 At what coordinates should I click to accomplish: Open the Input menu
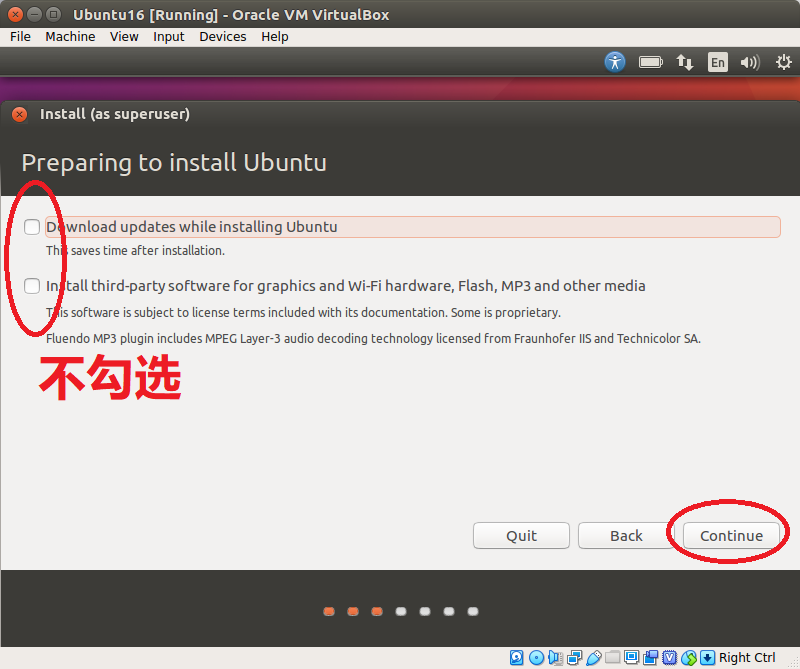pos(169,37)
